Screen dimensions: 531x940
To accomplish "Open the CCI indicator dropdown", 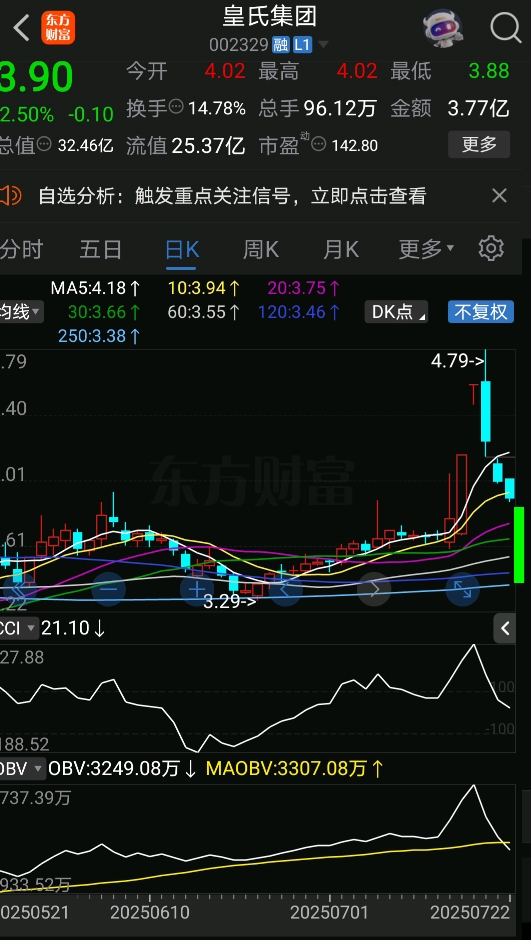I will (19, 628).
